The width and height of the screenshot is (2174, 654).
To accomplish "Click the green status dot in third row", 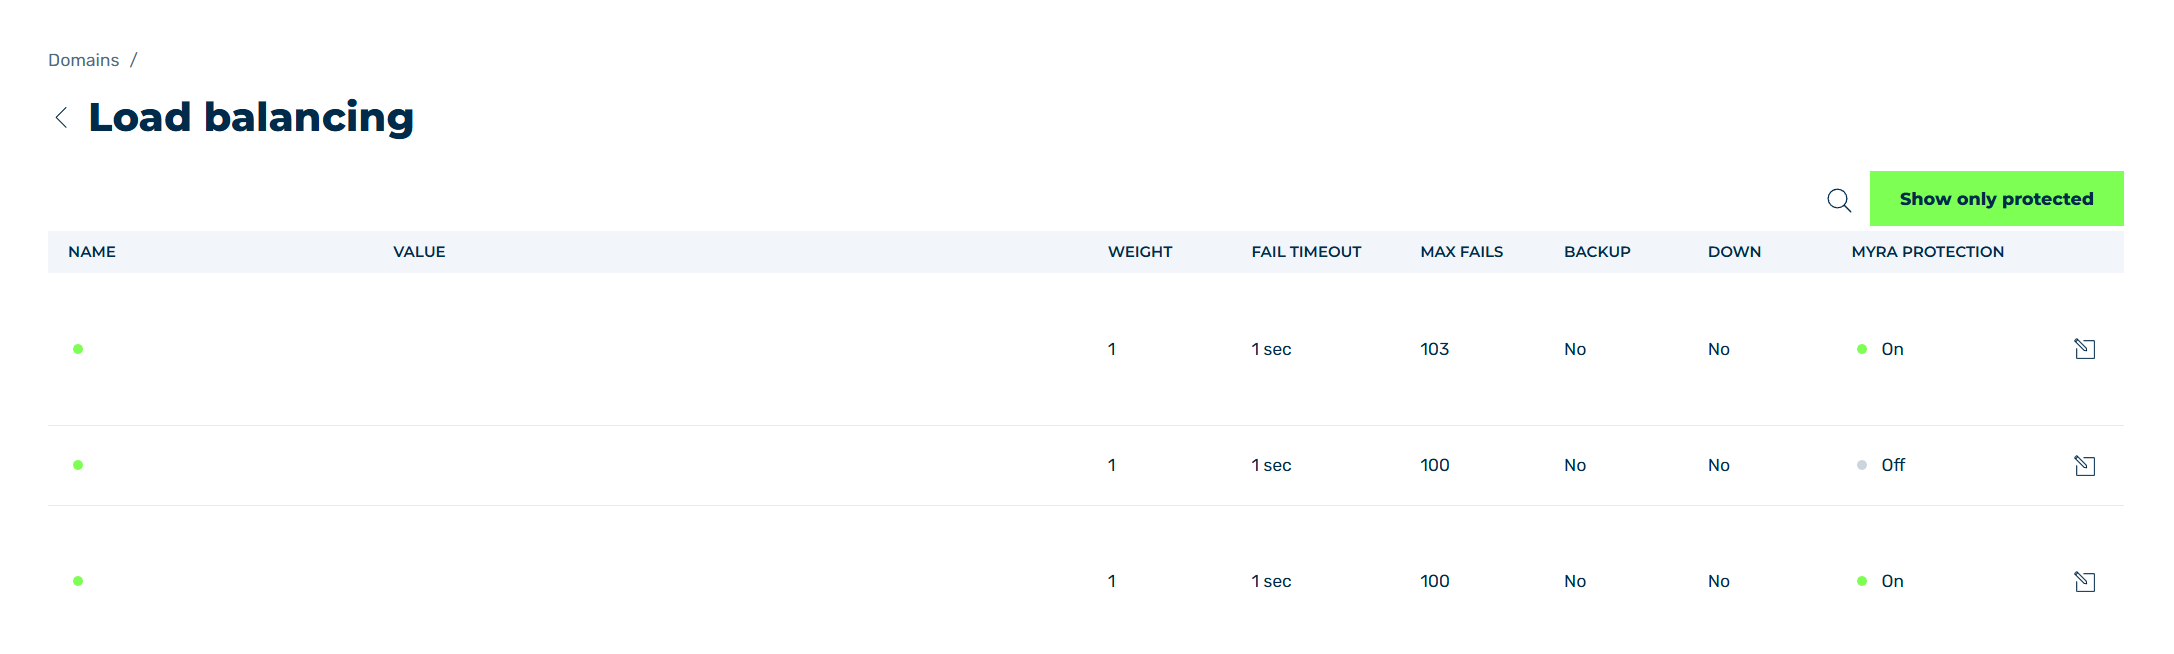I will [x=78, y=581].
